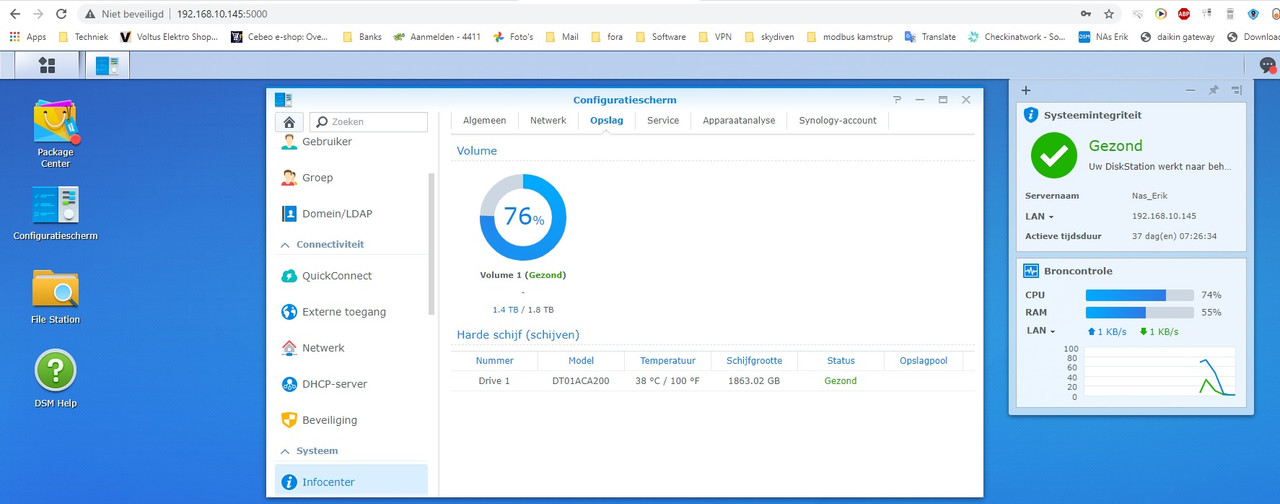Select Infocenter in the sidebar
The image size is (1280, 504).
coord(351,482)
